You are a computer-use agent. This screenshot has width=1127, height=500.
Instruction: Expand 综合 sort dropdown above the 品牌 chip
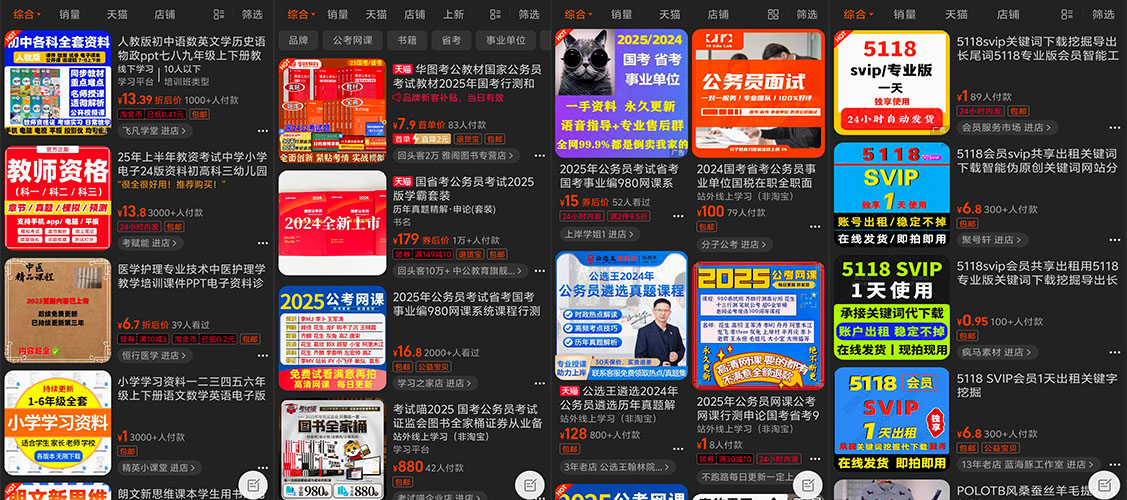click(x=300, y=14)
